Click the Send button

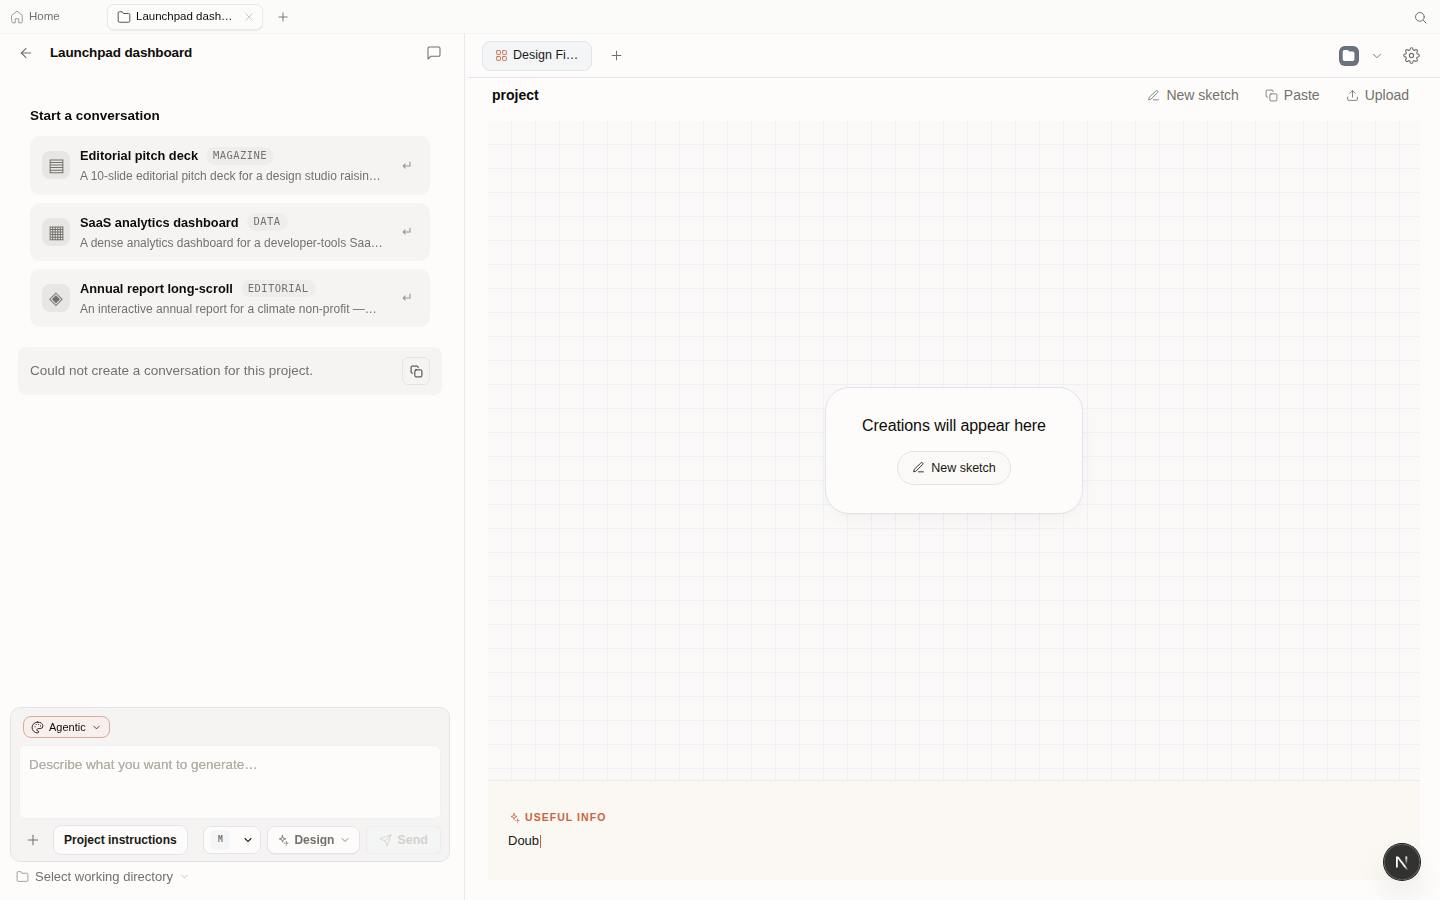[x=404, y=840]
